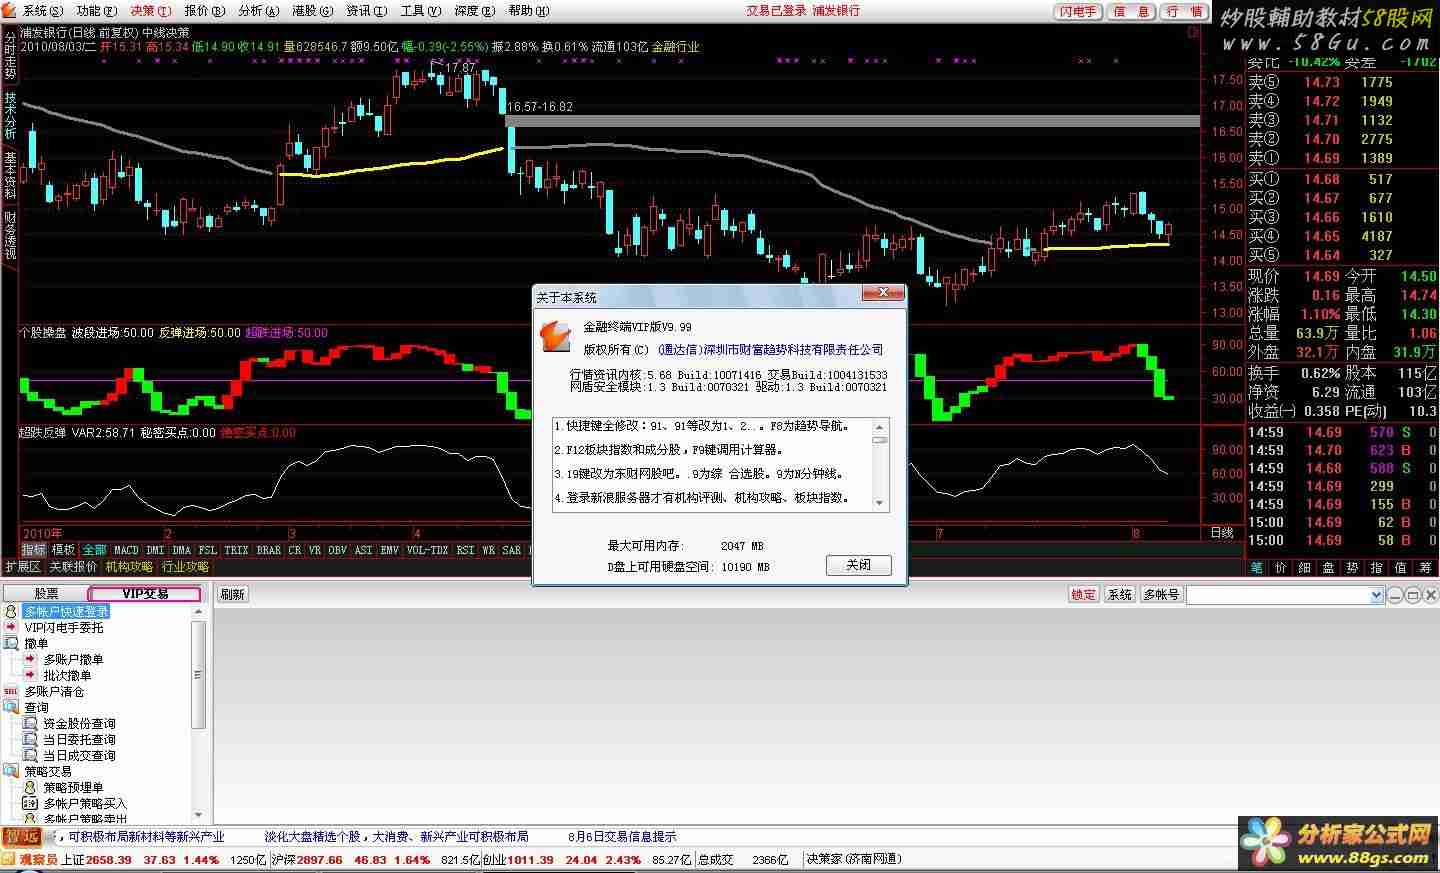Choose the BRAR indicator
Viewport: 1440px width, 873px height.
[x=269, y=550]
